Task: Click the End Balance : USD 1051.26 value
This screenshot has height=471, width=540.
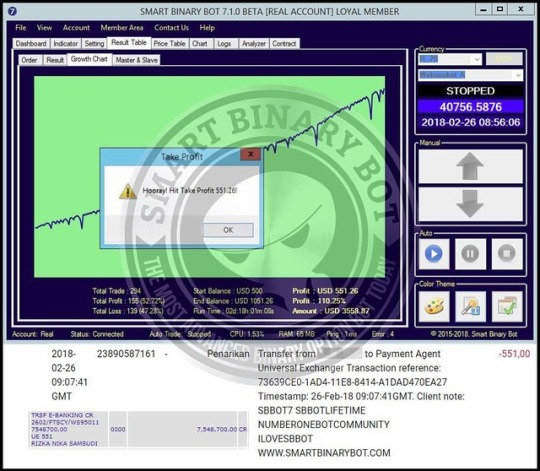Action: click(233, 301)
